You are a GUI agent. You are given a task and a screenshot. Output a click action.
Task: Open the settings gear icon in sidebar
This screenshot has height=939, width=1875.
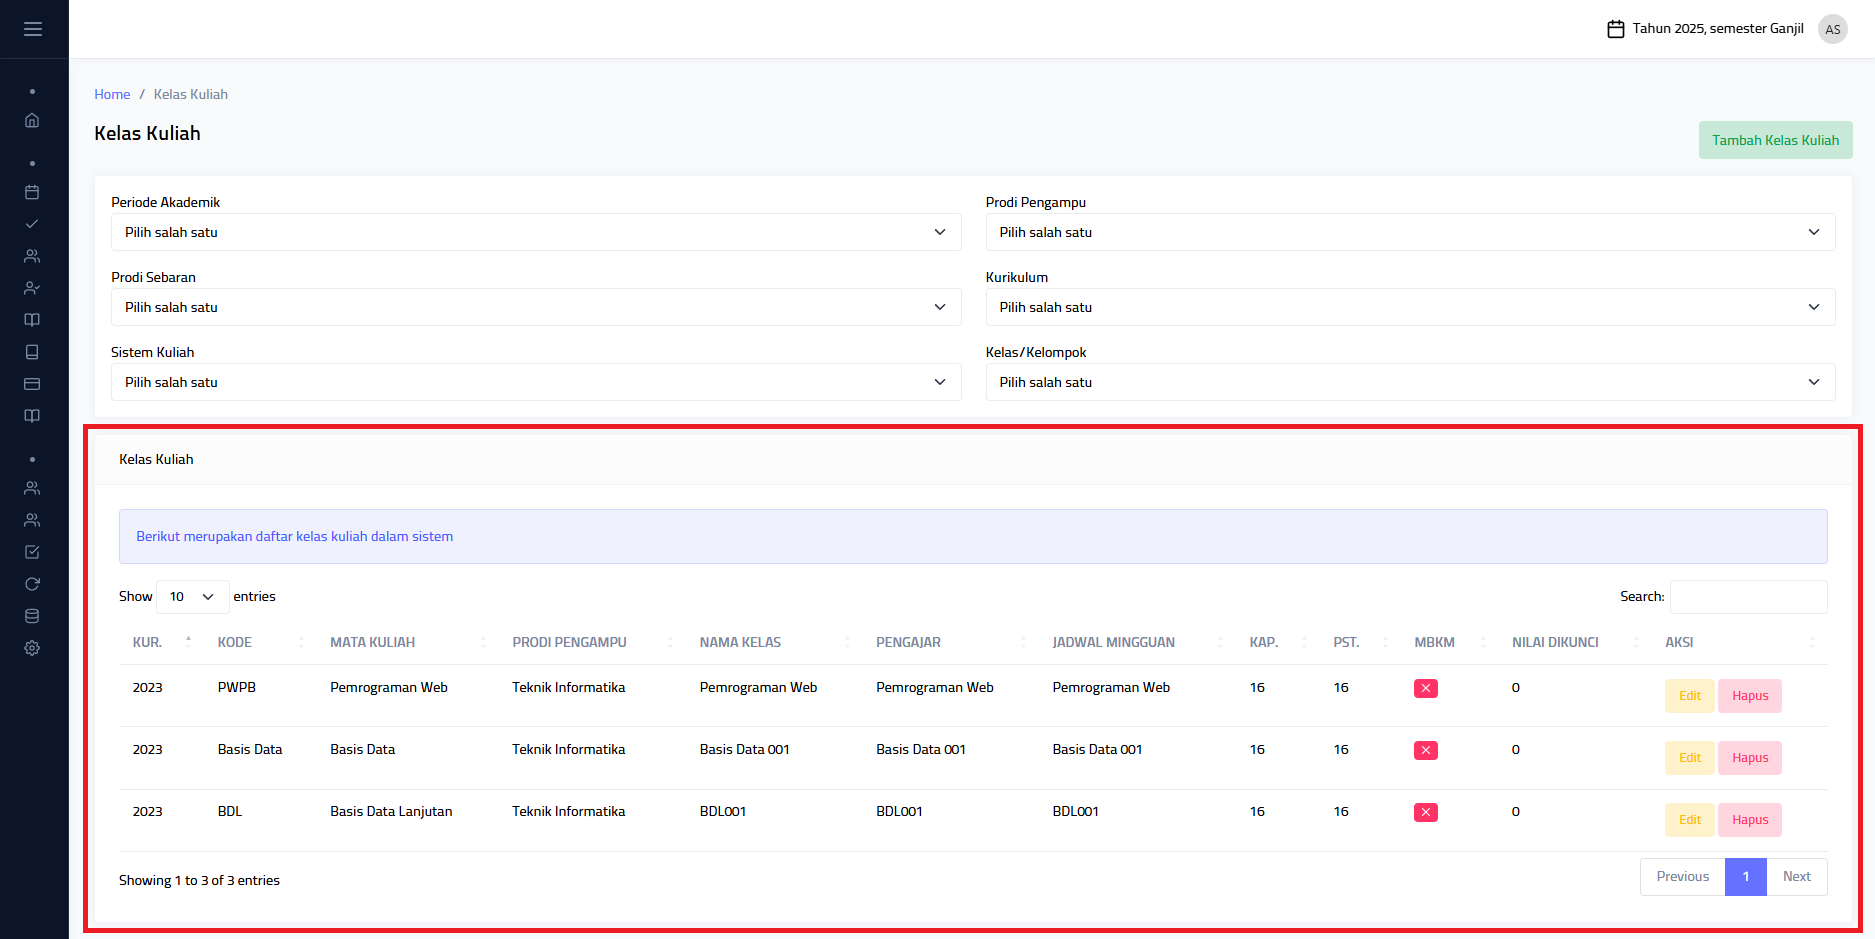(x=32, y=648)
